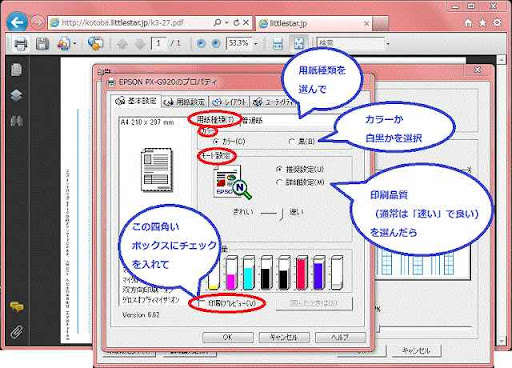The image size is (512, 368).
Task: Switch to the レイアウト tab
Action: click(x=229, y=102)
